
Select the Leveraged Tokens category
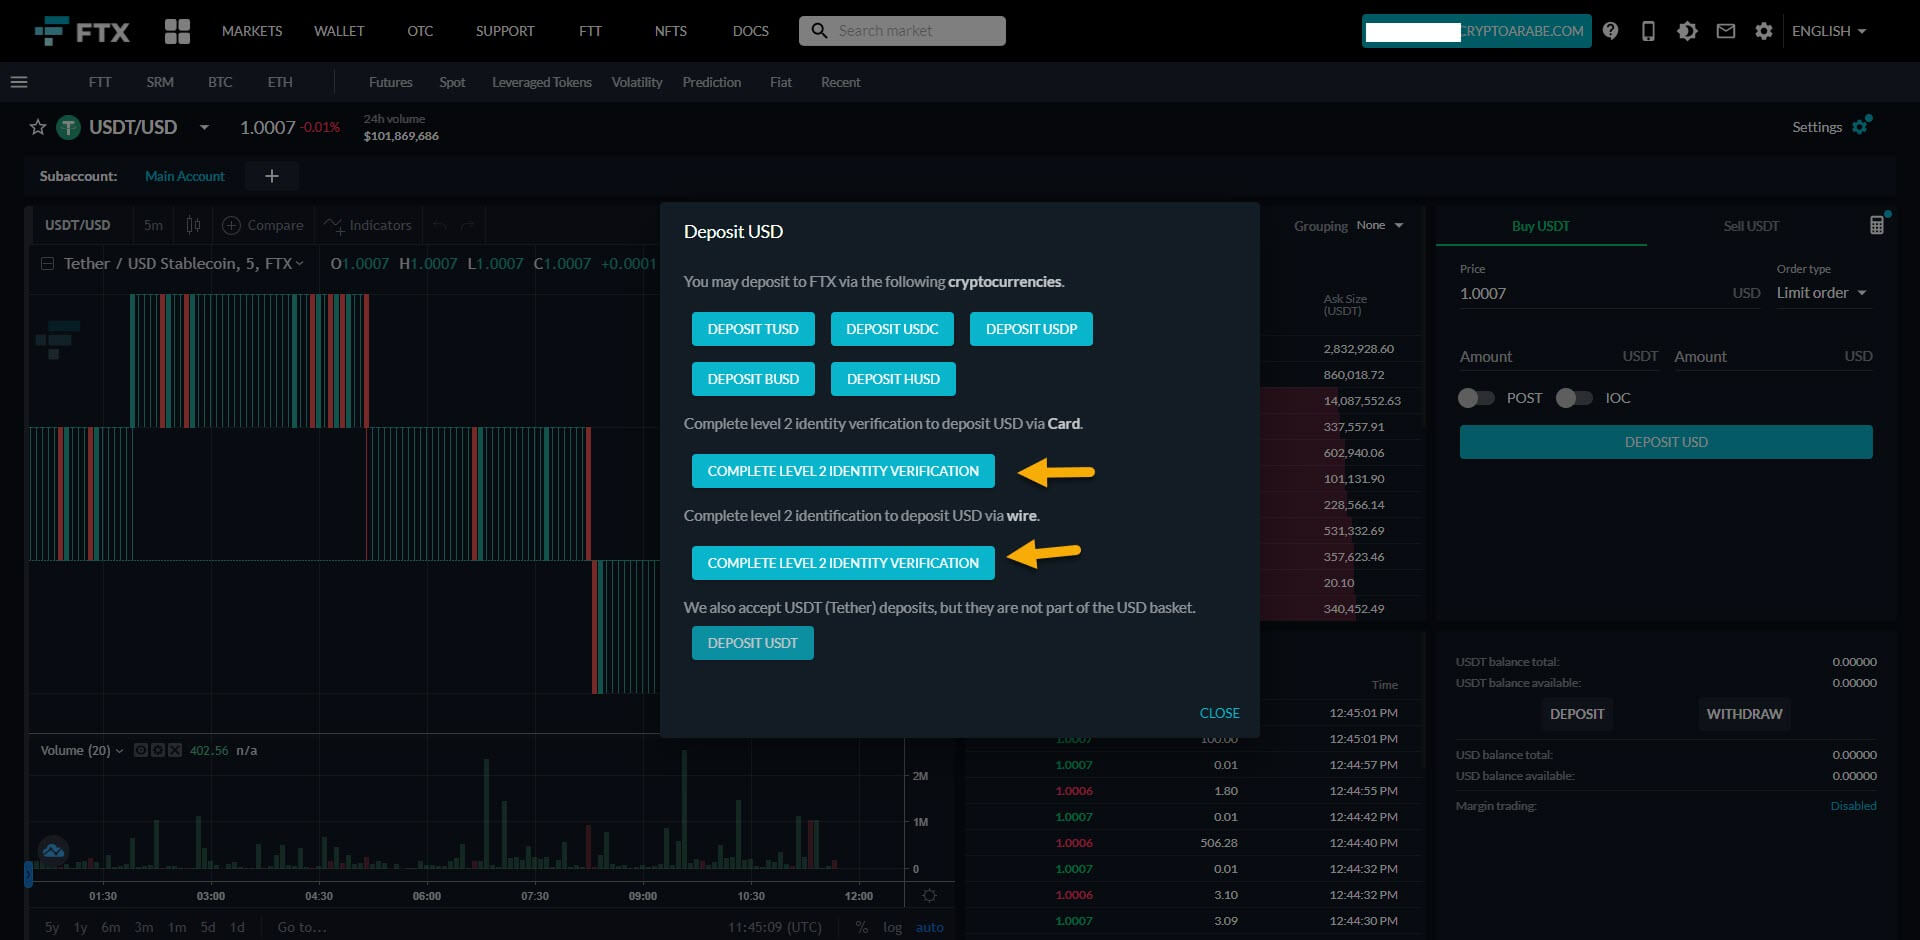[542, 82]
